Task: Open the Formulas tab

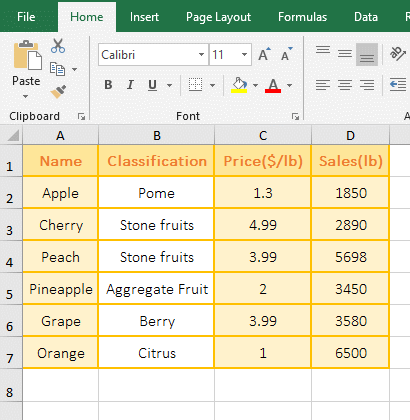Action: [302, 17]
